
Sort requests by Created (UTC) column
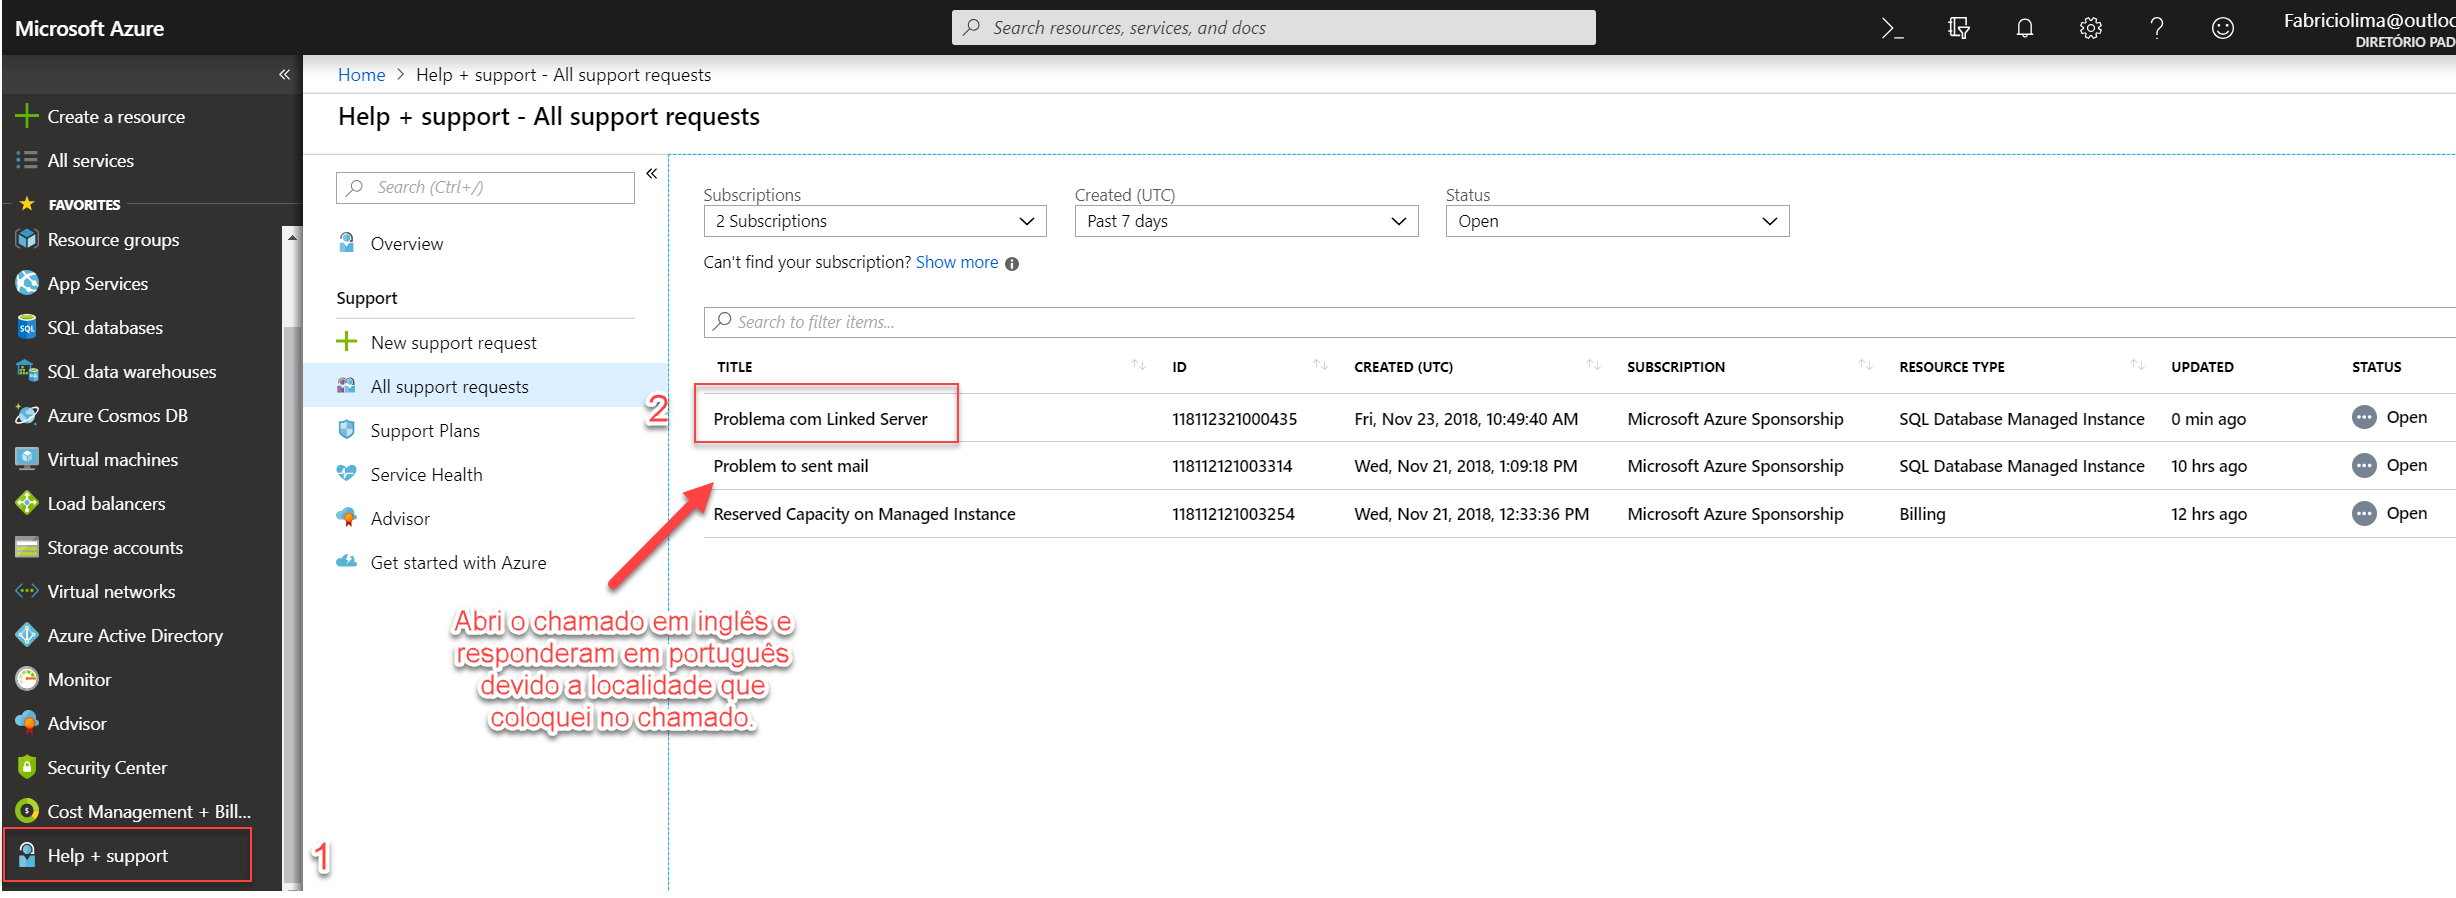pyautogui.click(x=1593, y=366)
